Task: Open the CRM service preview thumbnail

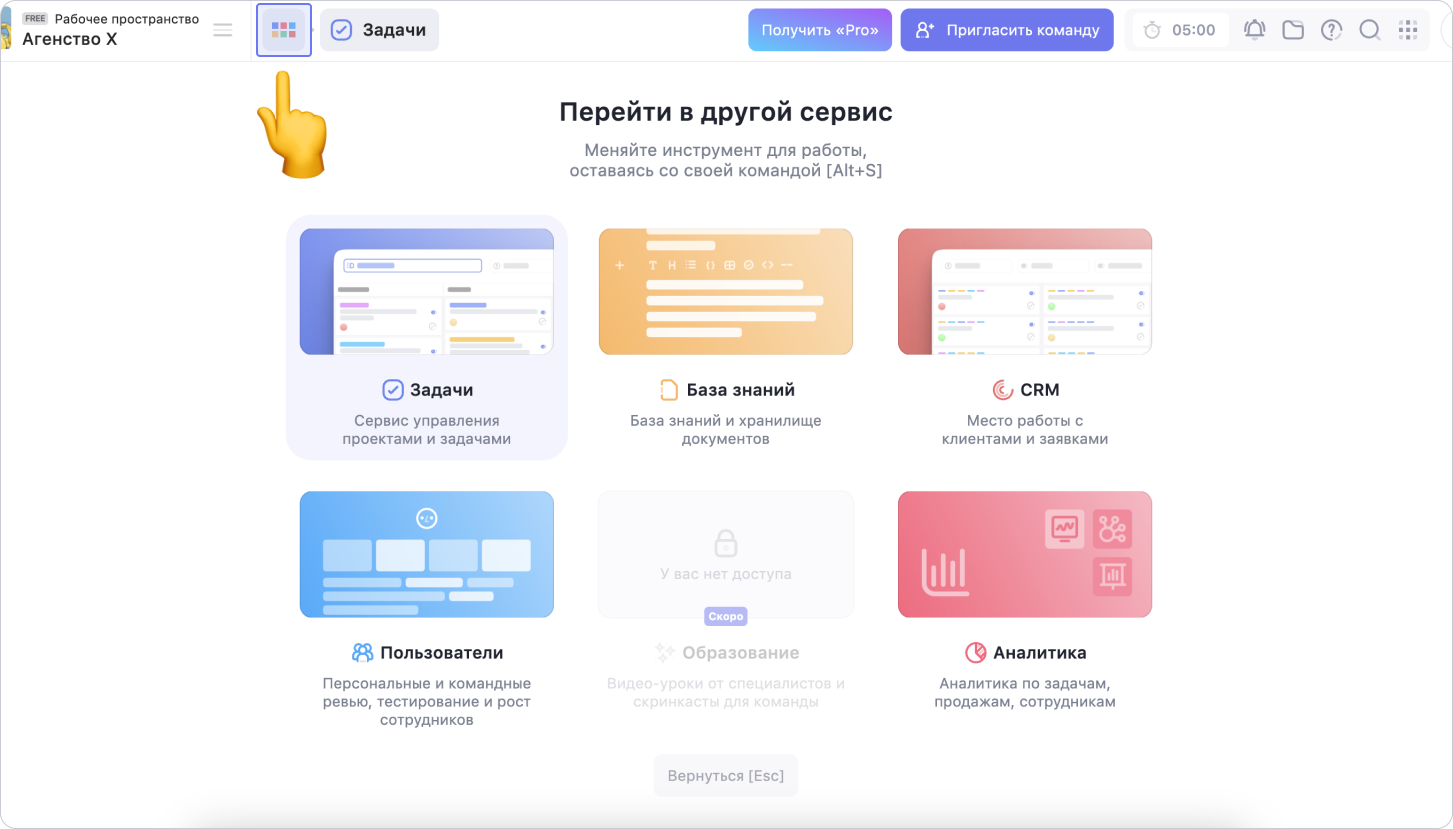Action: pyautogui.click(x=1024, y=291)
